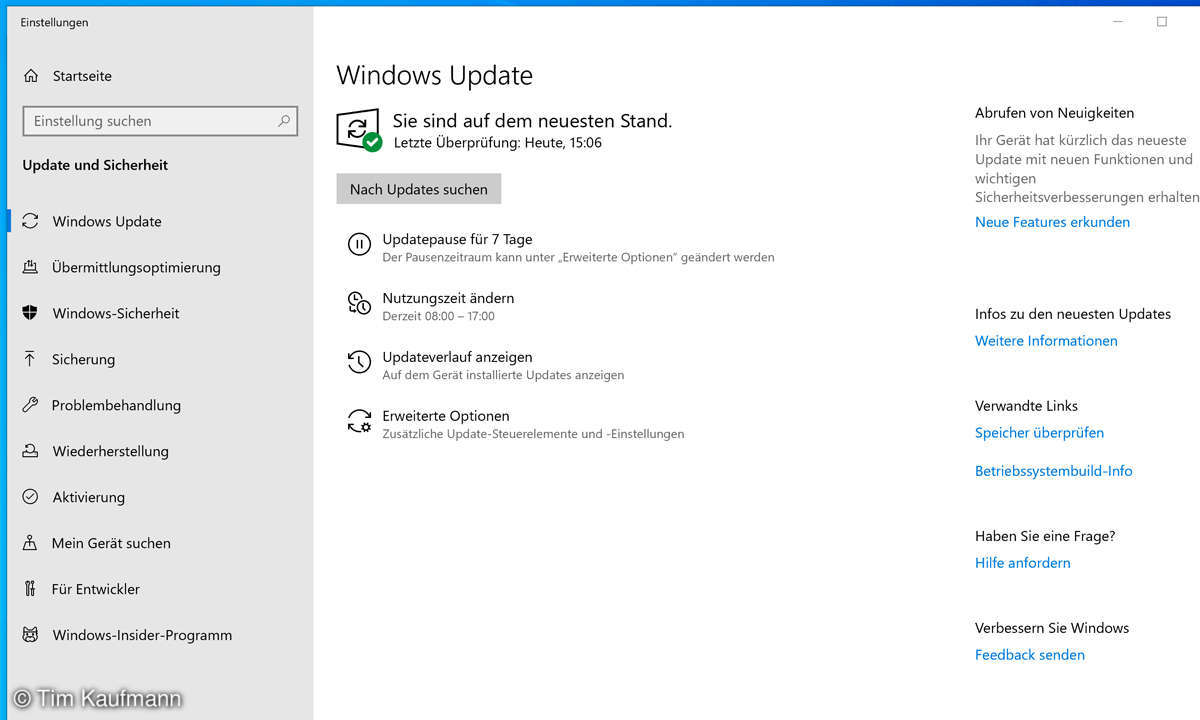Maximize the Einstellungen window
Viewport: 1200px width, 720px height.
(x=1162, y=21)
